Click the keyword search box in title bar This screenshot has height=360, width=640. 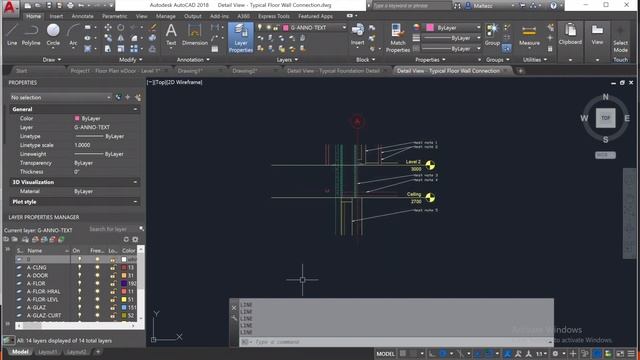(411, 6)
